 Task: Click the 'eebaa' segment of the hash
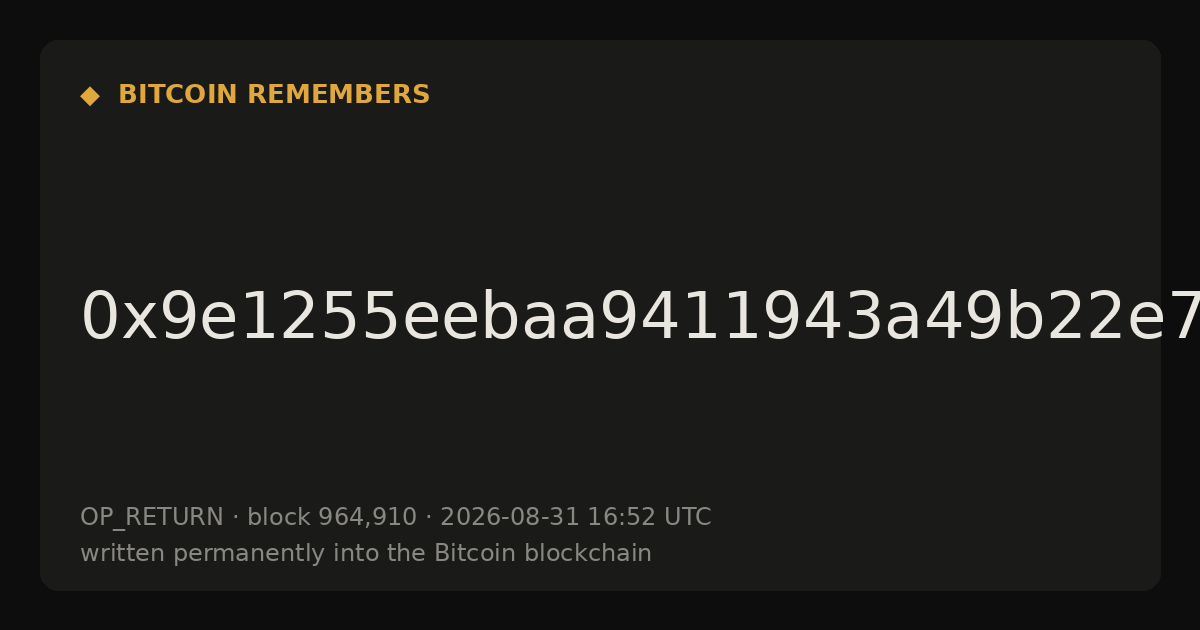pos(499,318)
